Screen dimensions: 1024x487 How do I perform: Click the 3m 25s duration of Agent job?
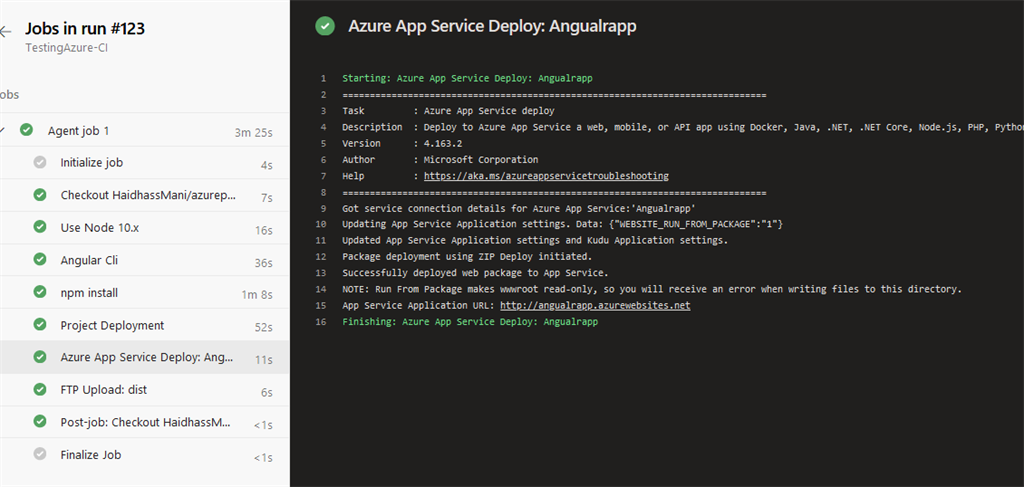253,133
